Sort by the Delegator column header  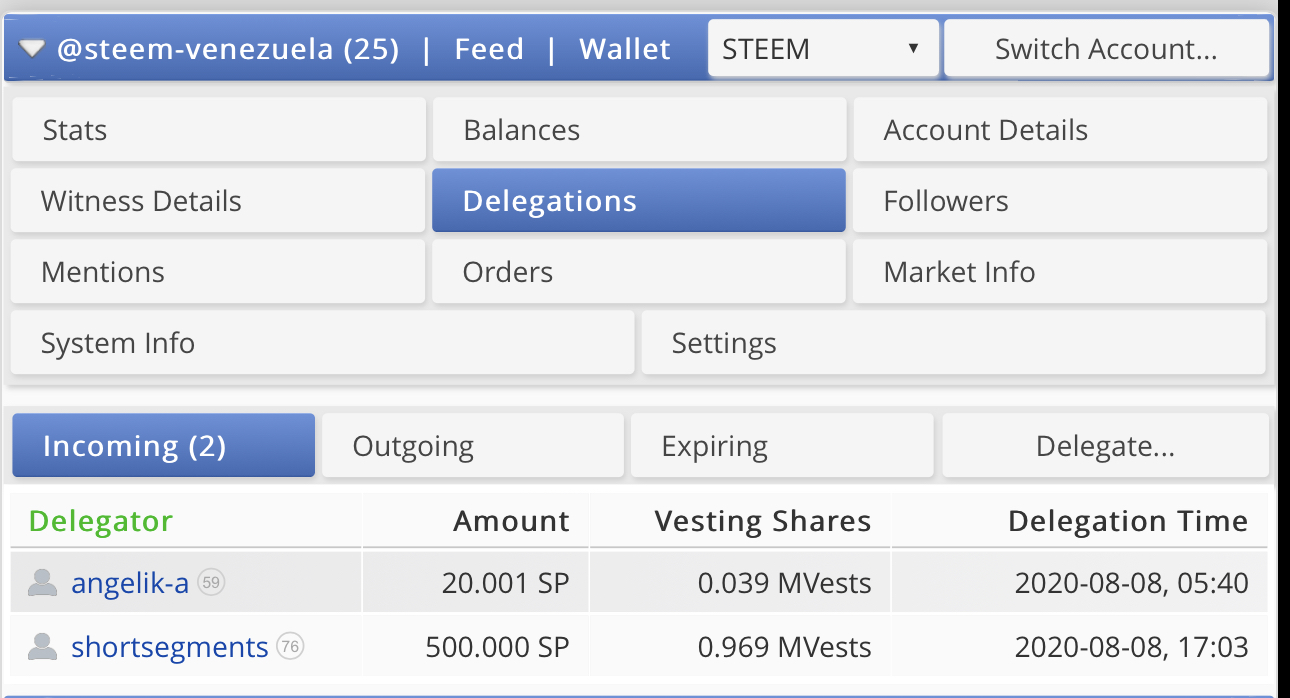(101, 521)
